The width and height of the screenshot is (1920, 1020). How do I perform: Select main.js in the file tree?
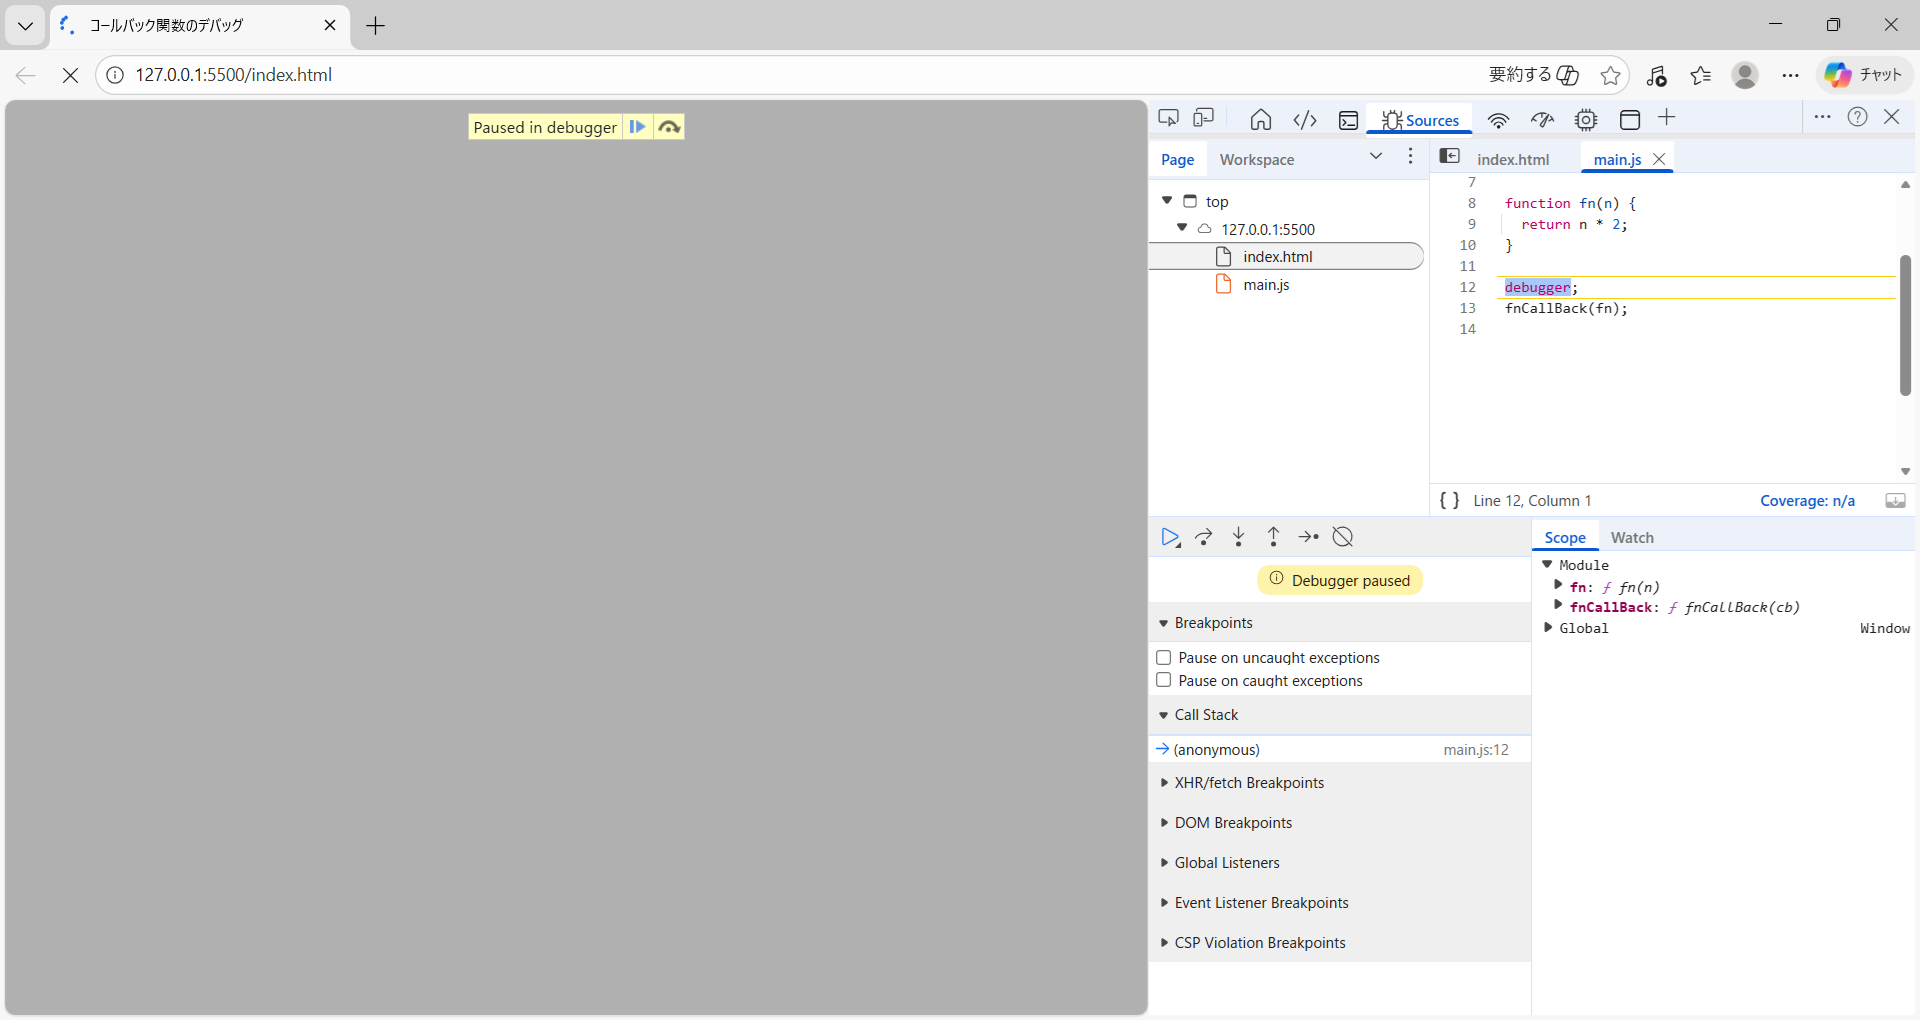pos(1266,285)
